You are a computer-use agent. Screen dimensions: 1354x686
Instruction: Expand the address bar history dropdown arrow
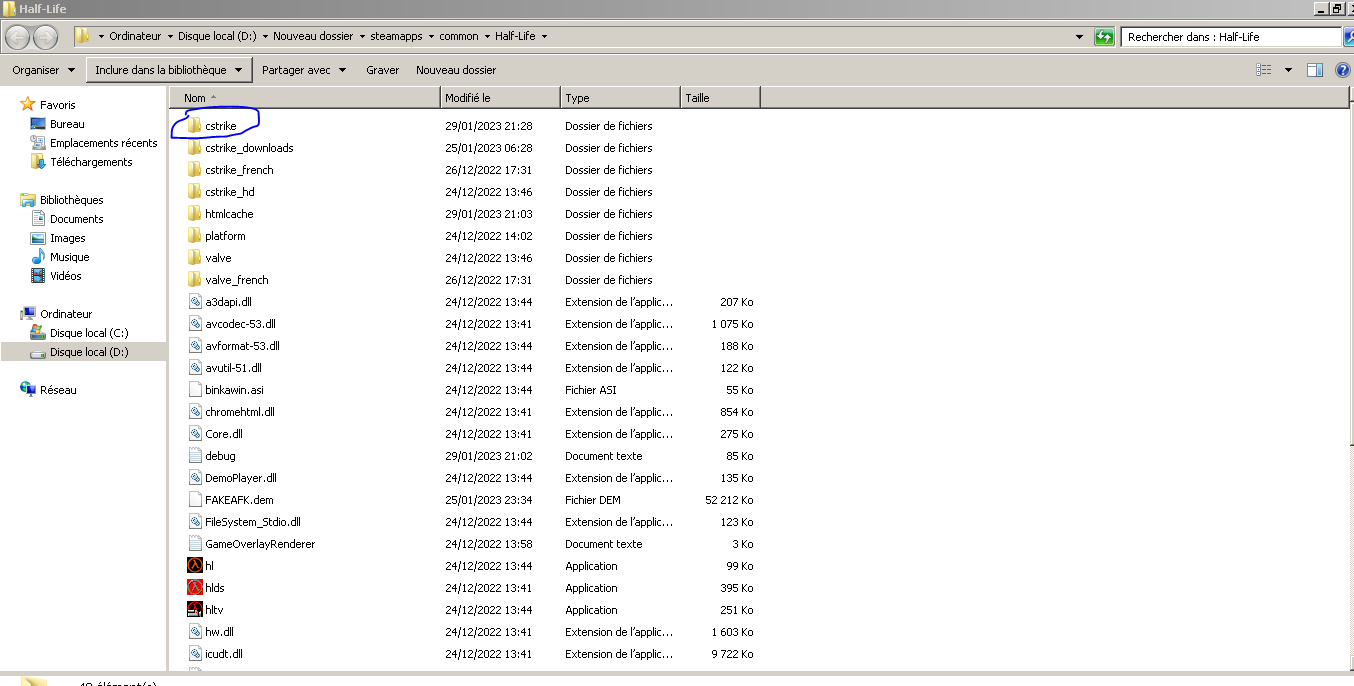coord(1079,37)
